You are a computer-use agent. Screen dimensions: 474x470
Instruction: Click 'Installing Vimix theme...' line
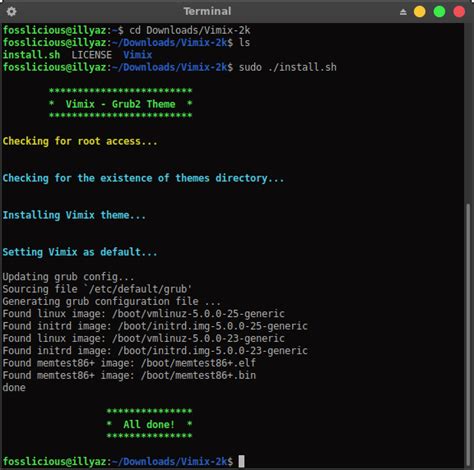pyautogui.click(x=74, y=215)
